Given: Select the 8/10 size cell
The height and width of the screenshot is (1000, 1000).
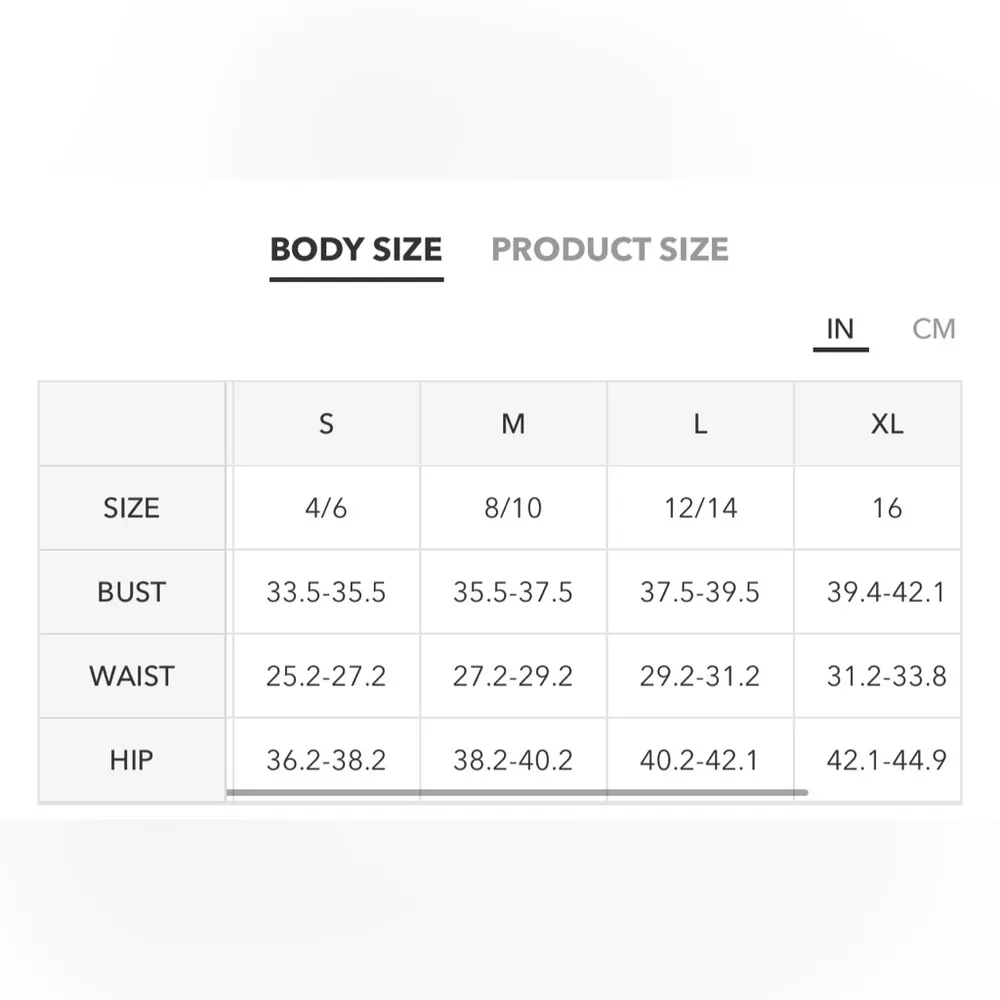Looking at the screenshot, I should (x=513, y=508).
